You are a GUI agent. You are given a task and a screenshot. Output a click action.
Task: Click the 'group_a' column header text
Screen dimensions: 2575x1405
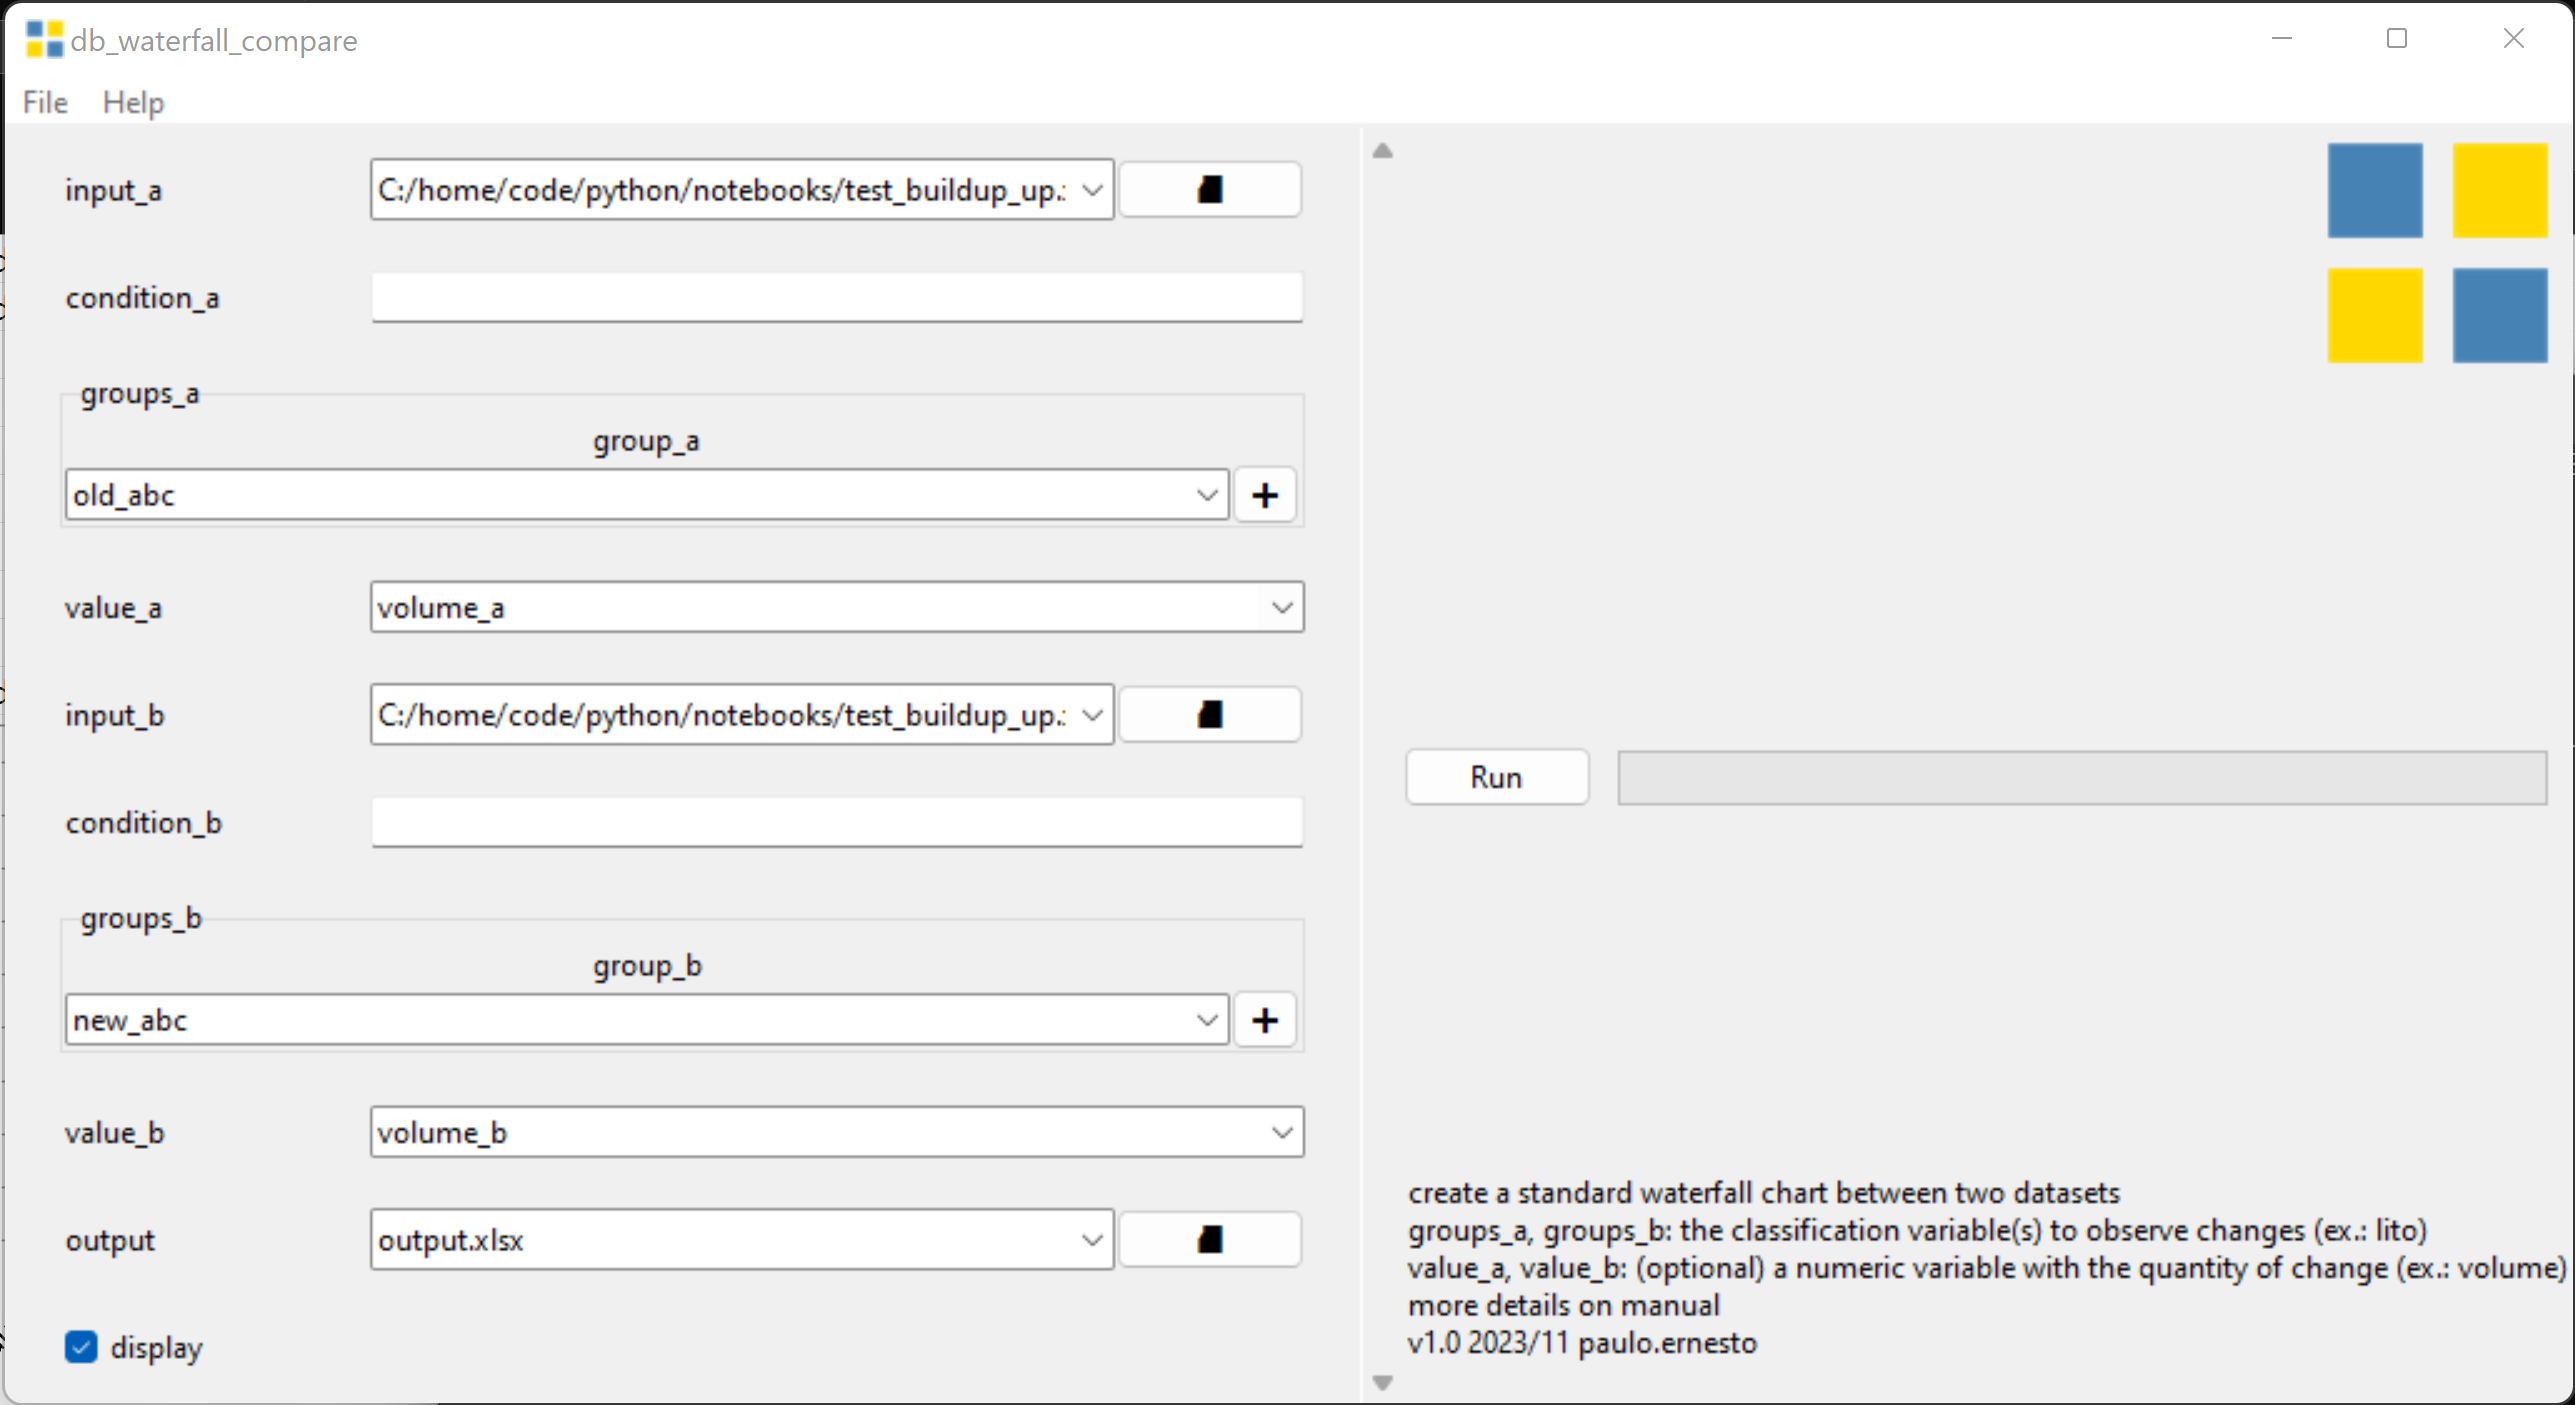646,441
